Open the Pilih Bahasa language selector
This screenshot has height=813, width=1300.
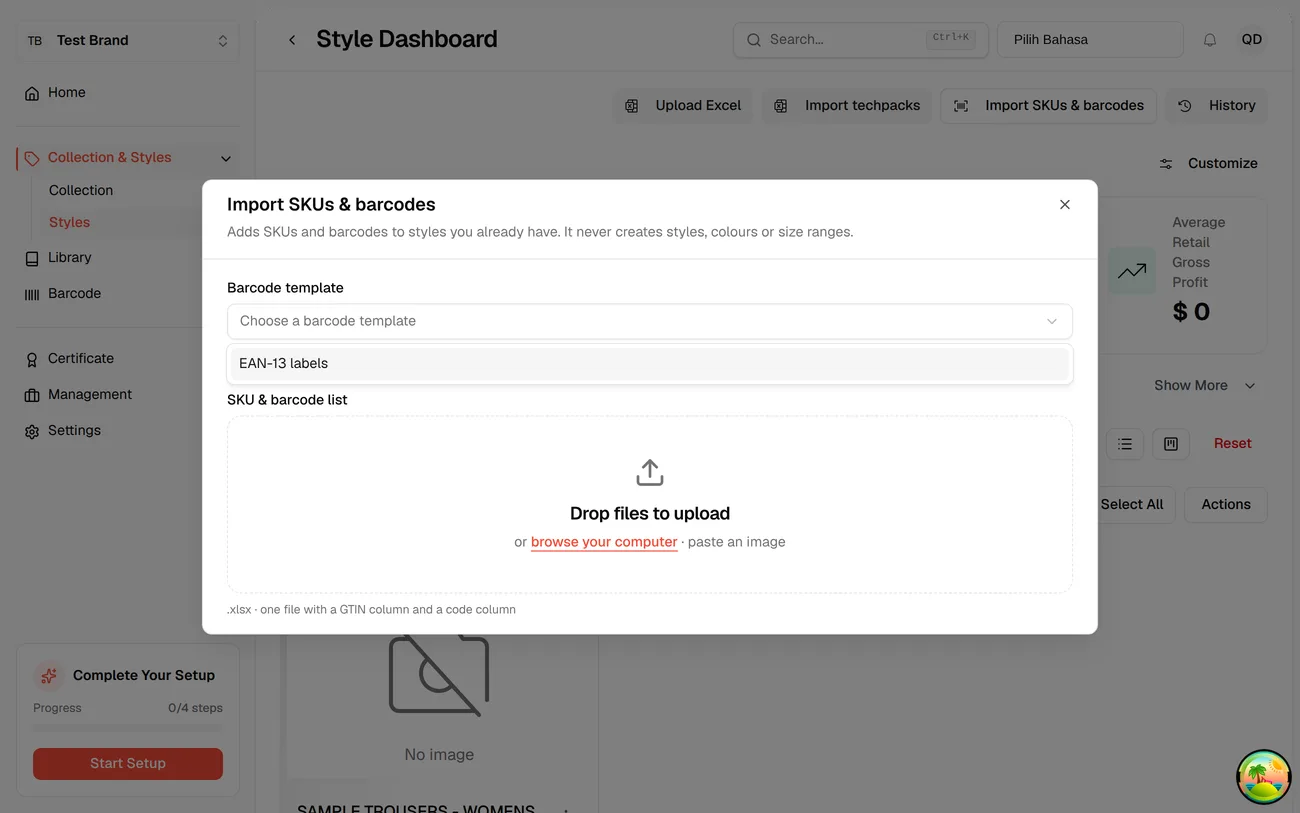click(x=1090, y=40)
